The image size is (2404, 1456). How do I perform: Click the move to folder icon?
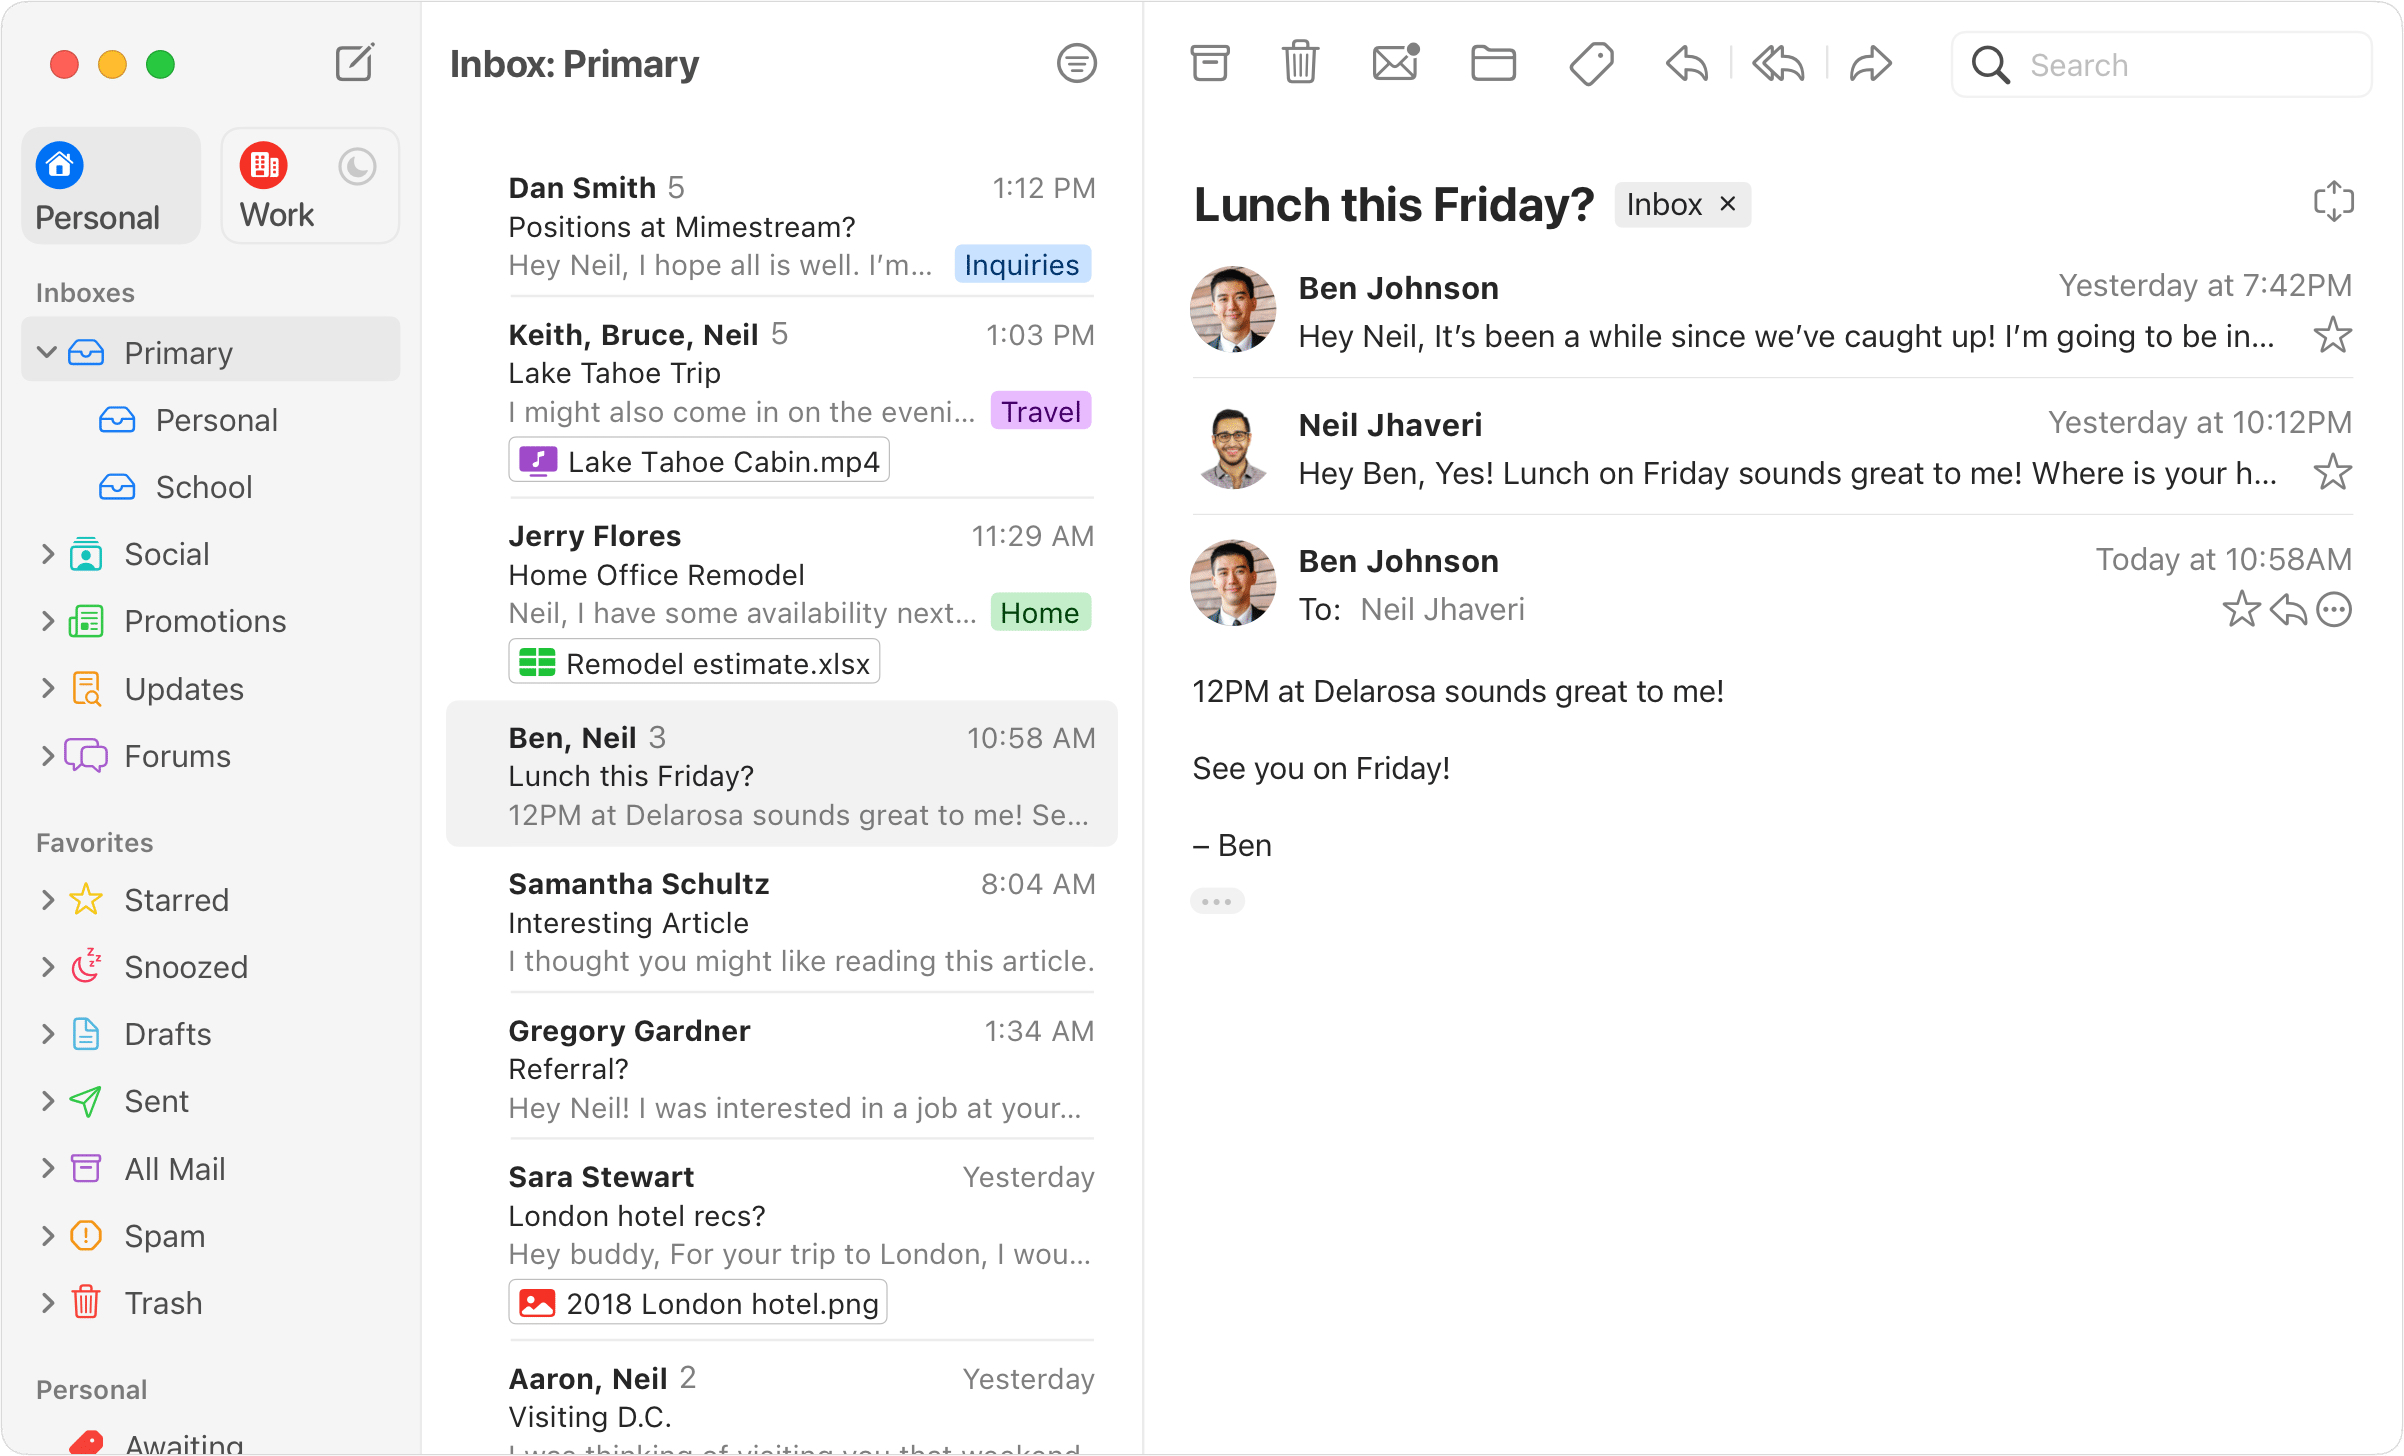point(1489,65)
